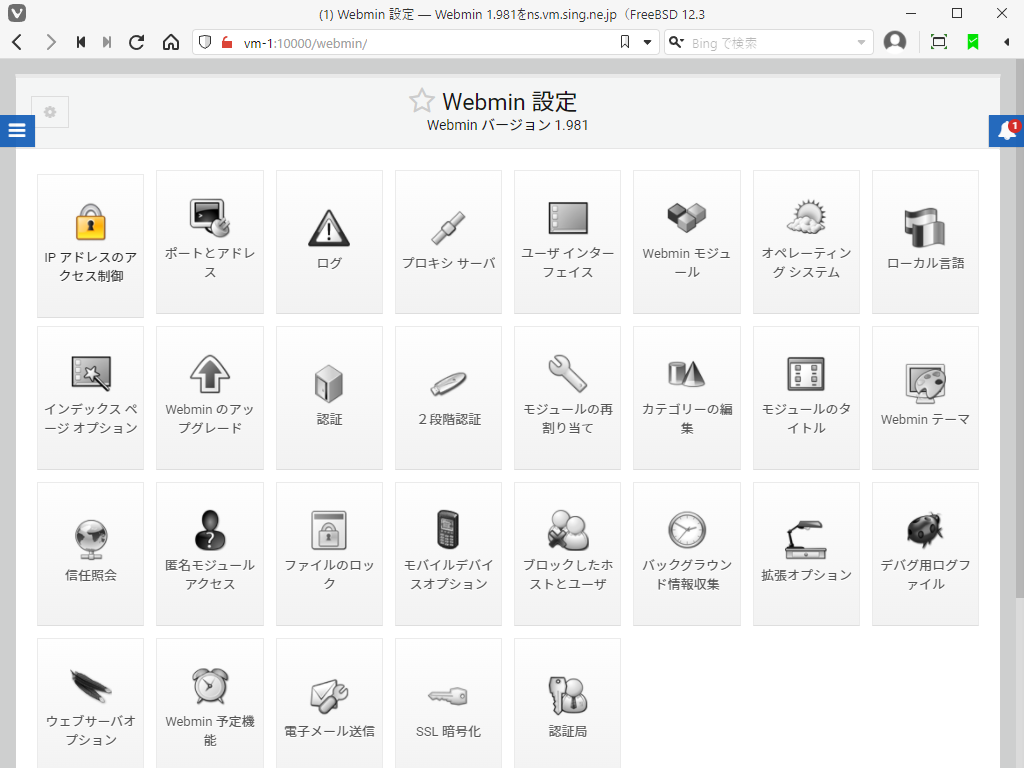This screenshot has width=1024, height=768.
Task: Open モジュールのタイトル settings
Action: [x=807, y=398]
